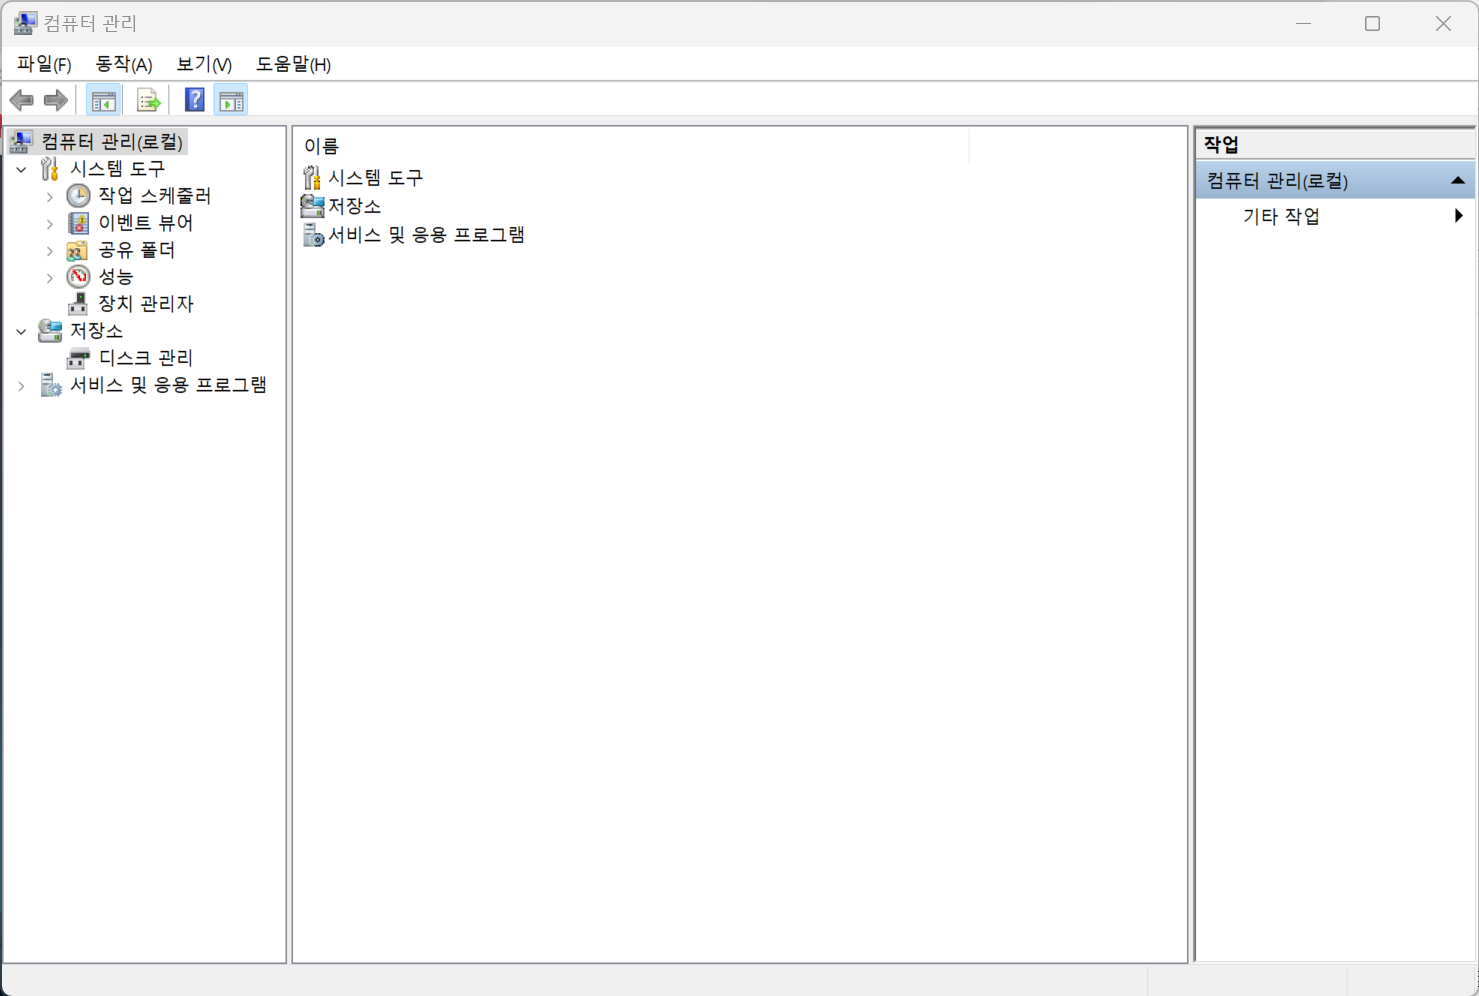The image size is (1479, 996).
Task: Expand the 작업 스케줄러 node
Action: 50,197
